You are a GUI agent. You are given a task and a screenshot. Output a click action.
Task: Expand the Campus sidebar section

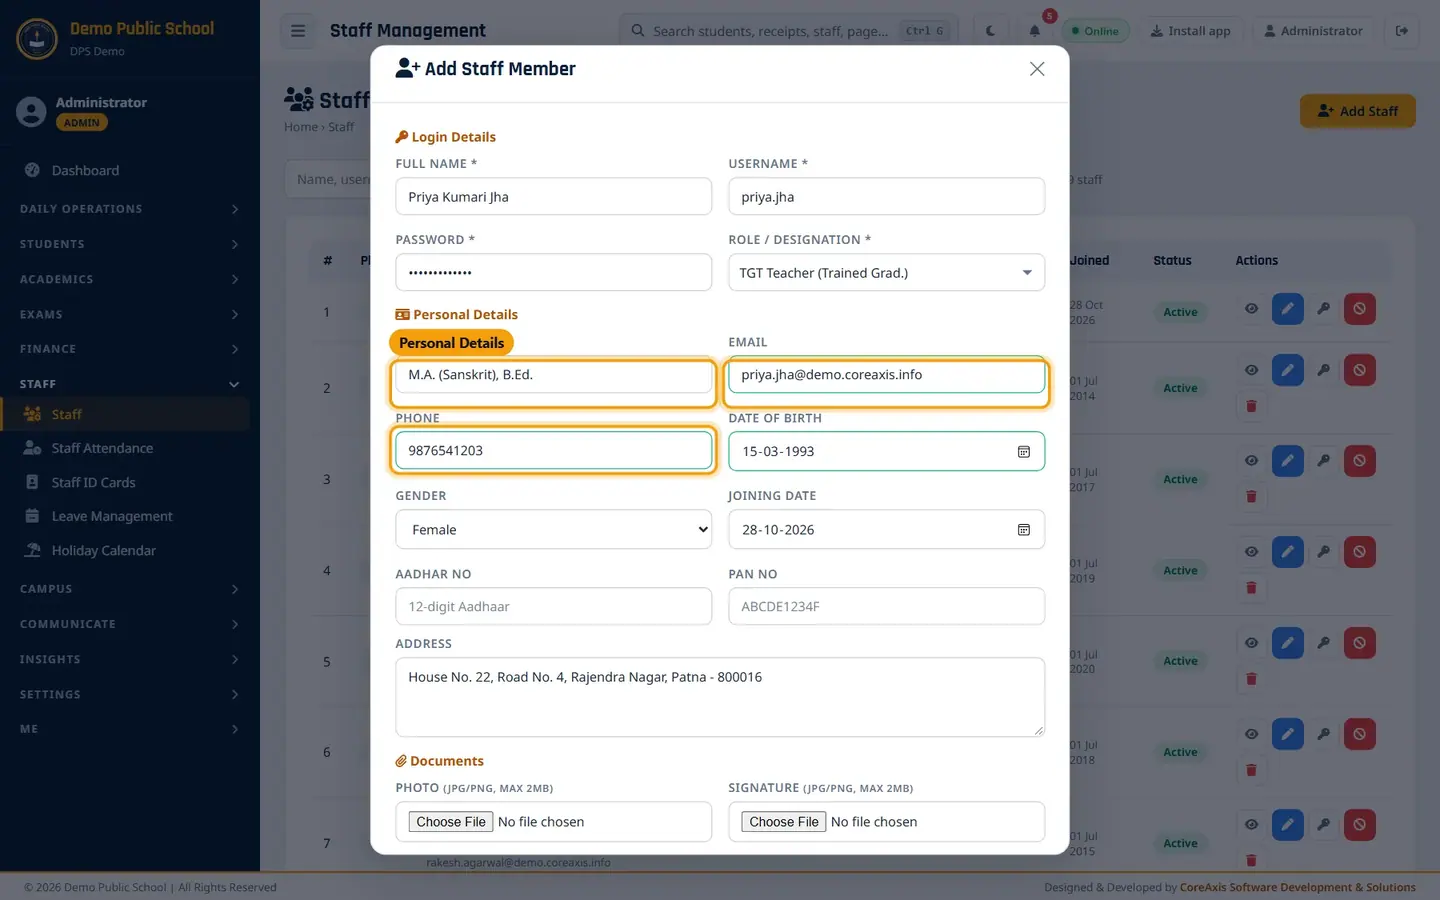(130, 589)
